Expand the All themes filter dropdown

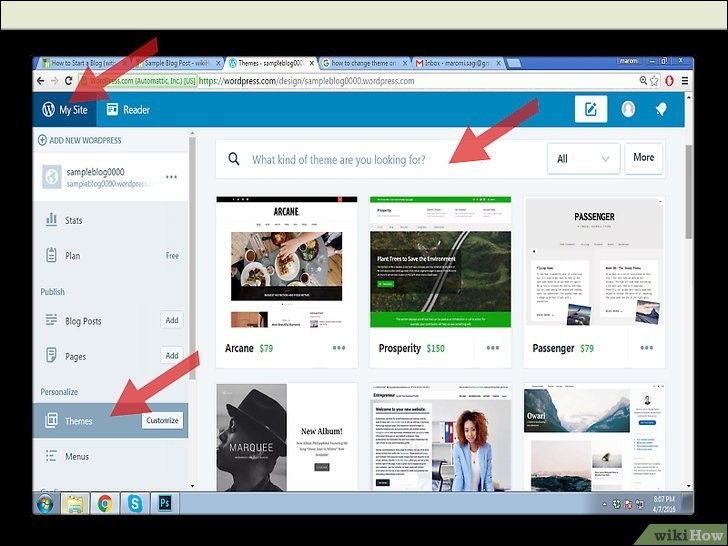pyautogui.click(x=583, y=159)
